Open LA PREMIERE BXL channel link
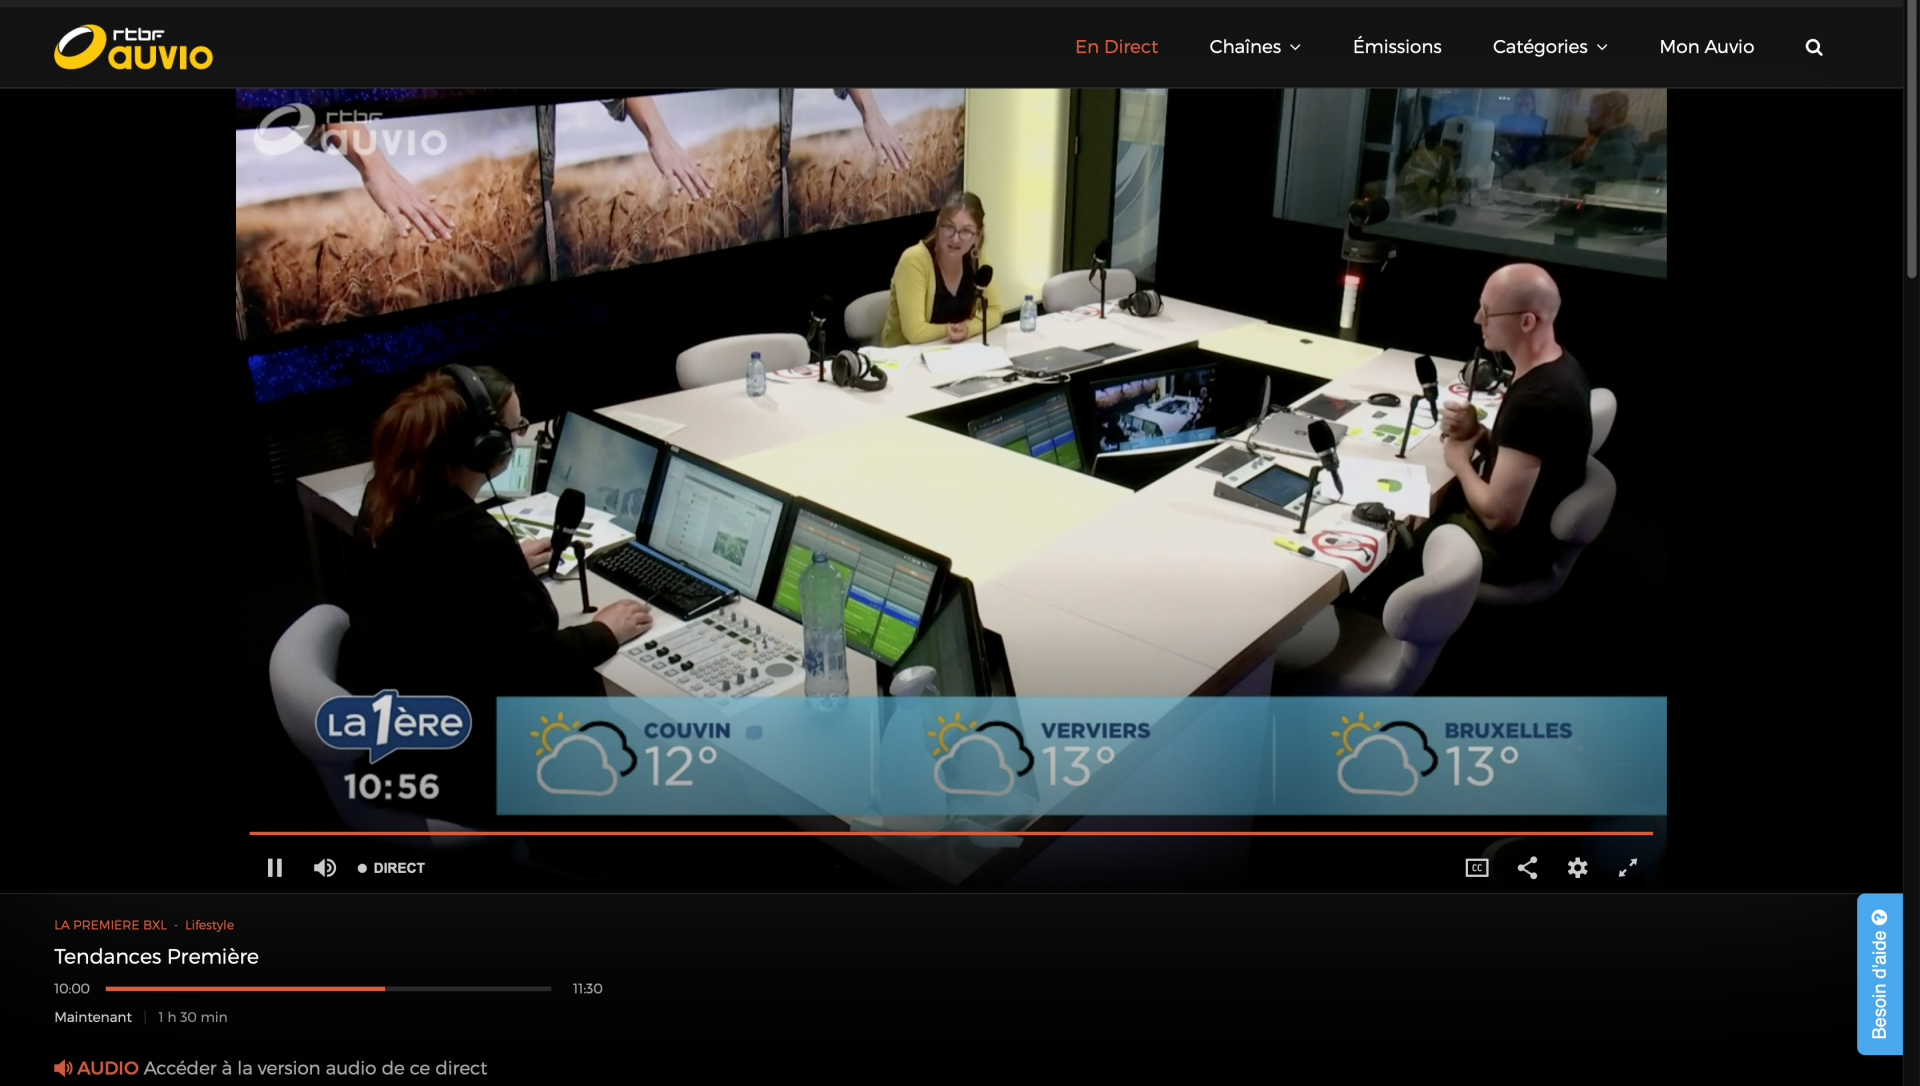 (110, 925)
